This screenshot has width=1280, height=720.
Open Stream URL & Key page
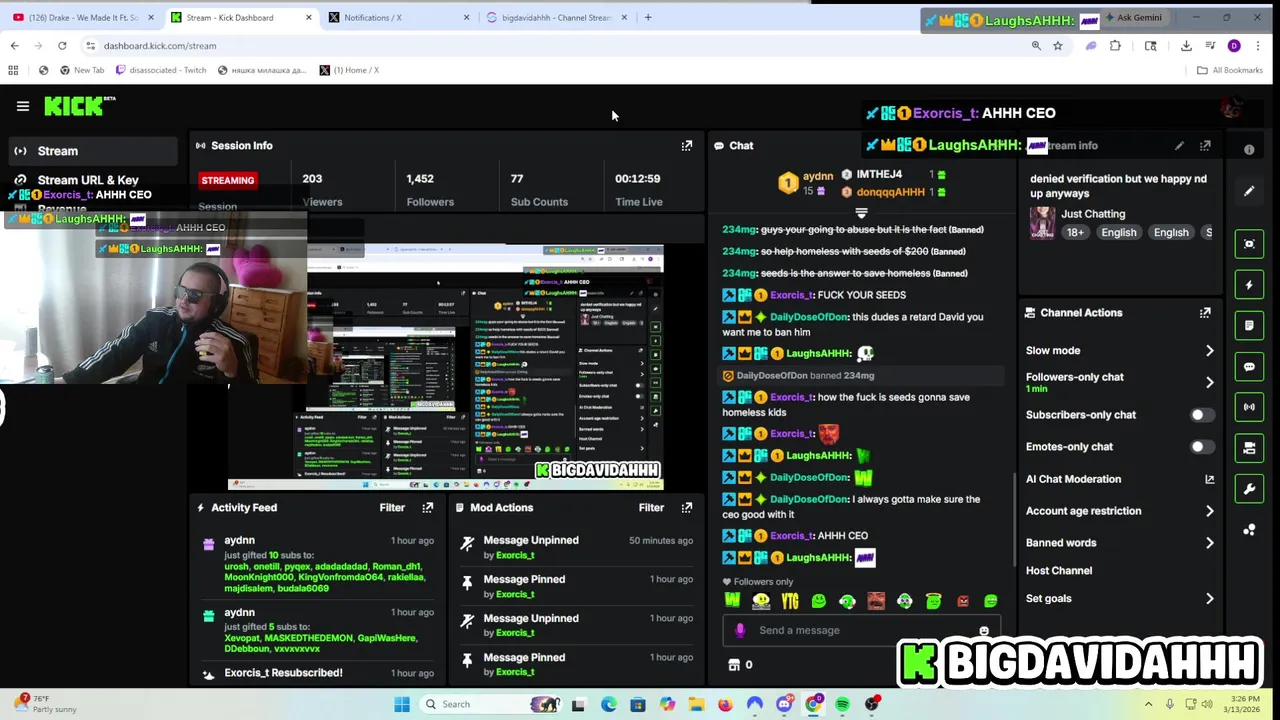tap(88, 180)
